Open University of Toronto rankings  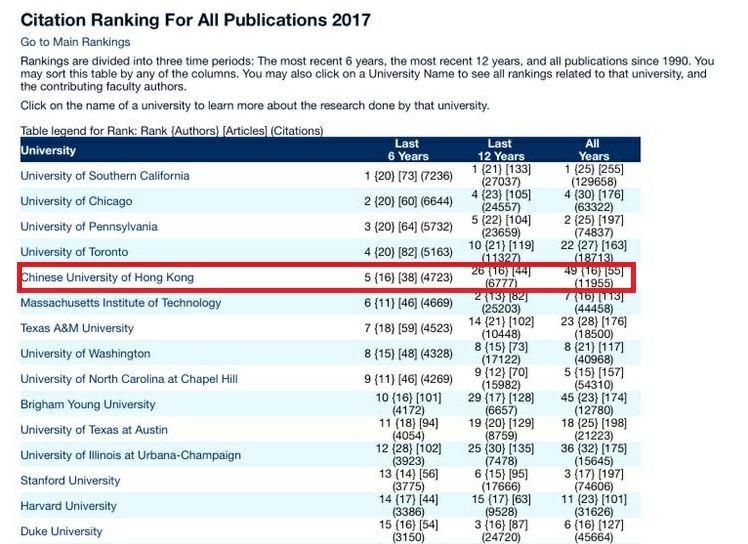click(74, 252)
